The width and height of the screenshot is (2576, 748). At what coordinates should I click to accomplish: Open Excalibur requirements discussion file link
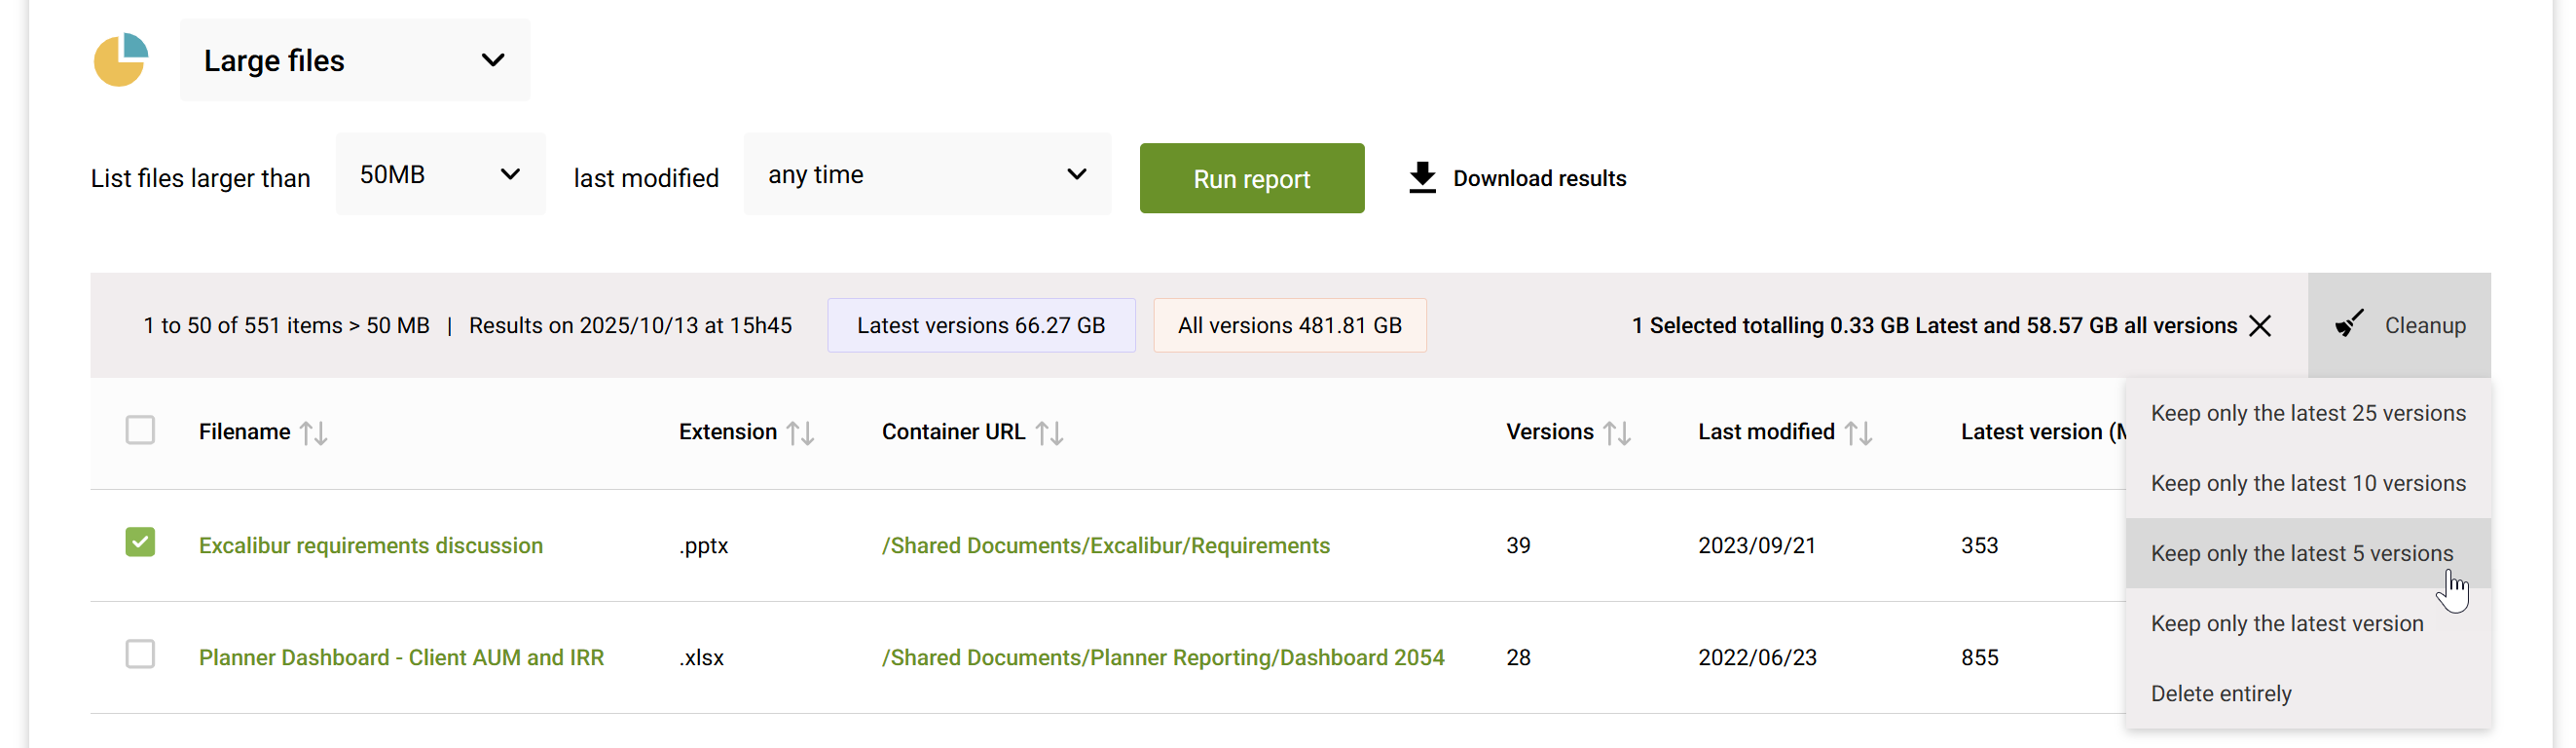[370, 546]
